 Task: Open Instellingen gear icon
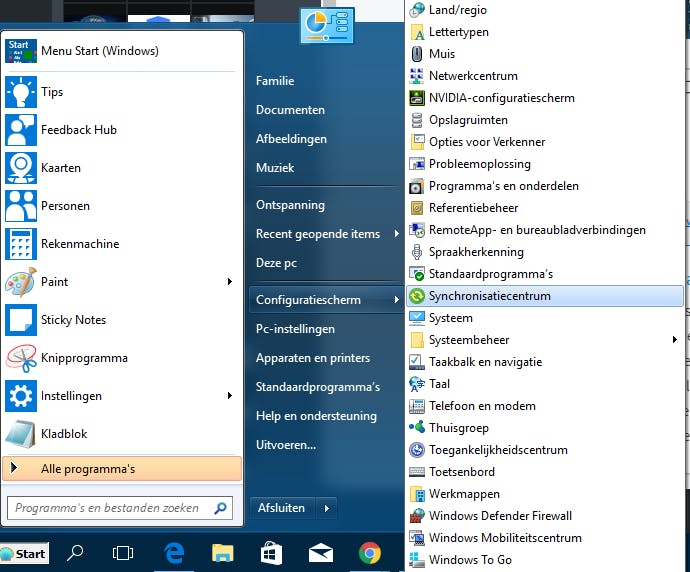click(x=21, y=396)
